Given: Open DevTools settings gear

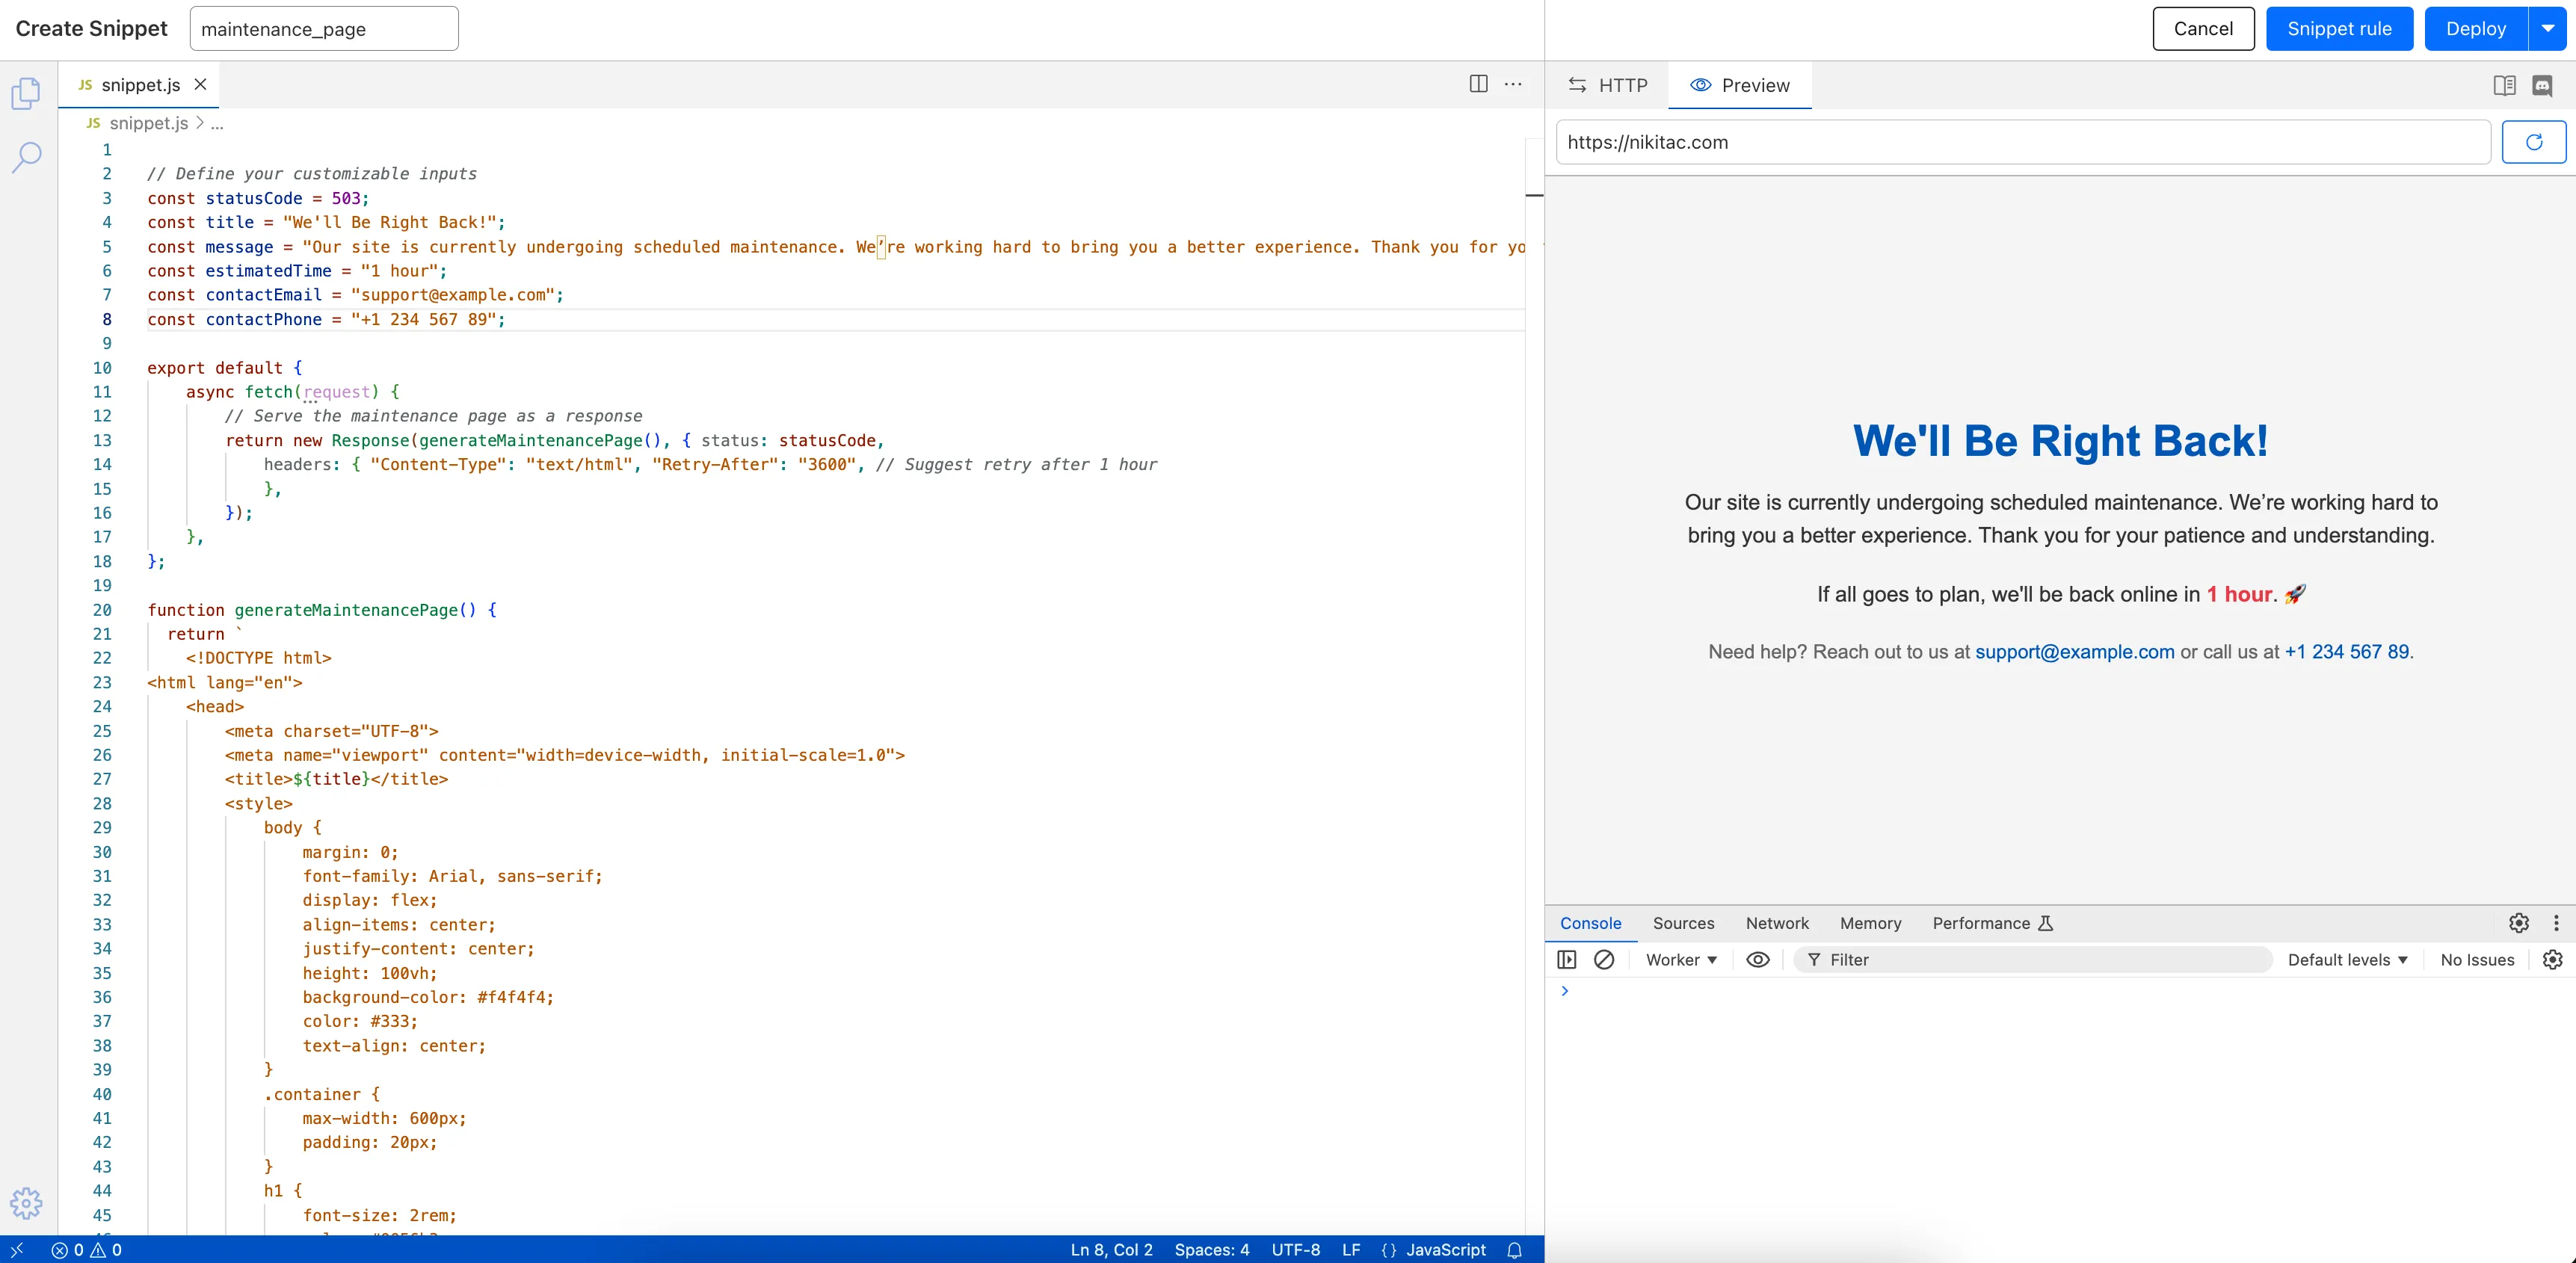Looking at the screenshot, I should (2519, 923).
